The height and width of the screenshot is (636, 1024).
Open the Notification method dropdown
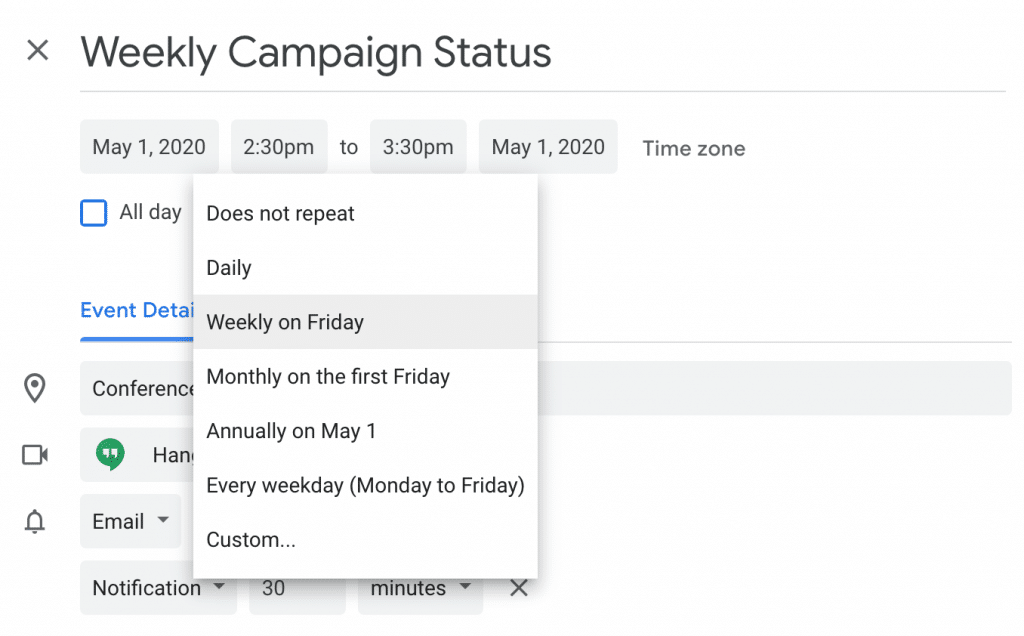click(158, 588)
